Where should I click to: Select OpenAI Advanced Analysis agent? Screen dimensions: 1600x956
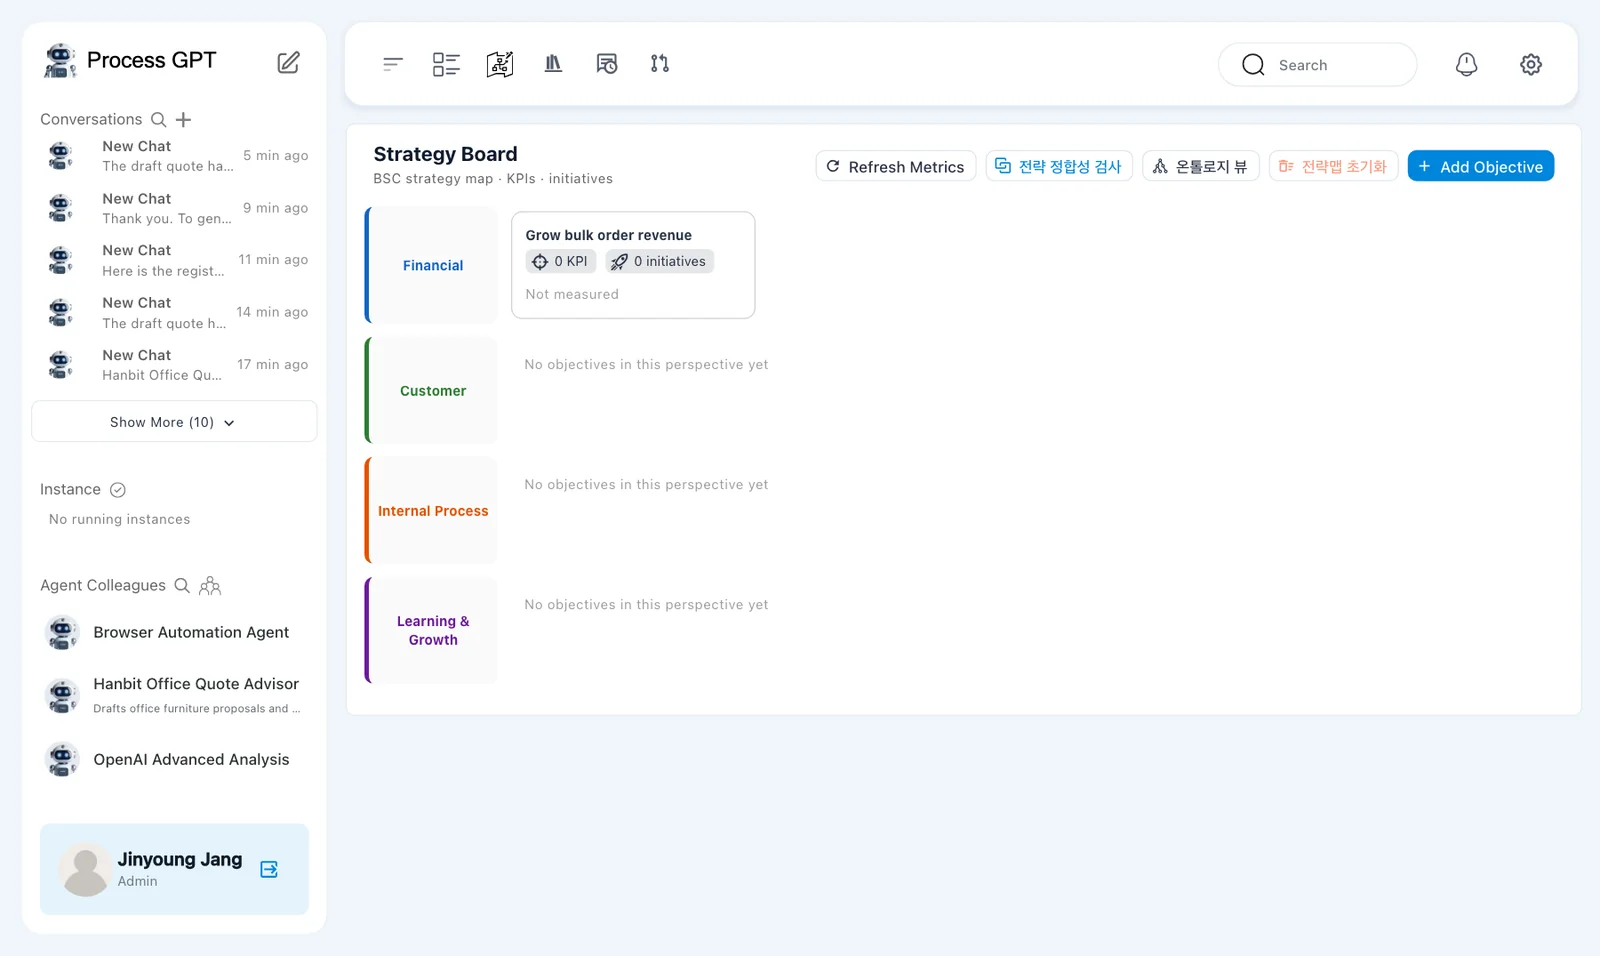(174, 760)
